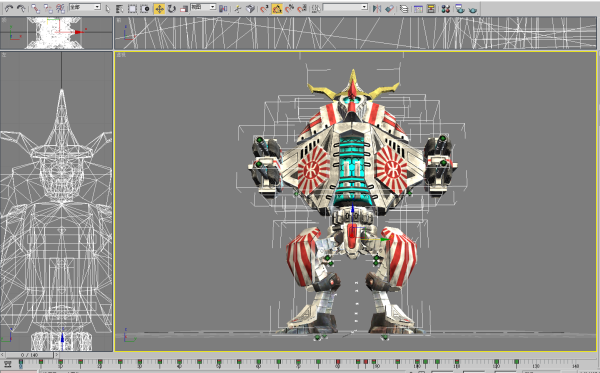This screenshot has width=600, height=373.
Task: Open the reference coordinate system dropdown
Action: [203, 7]
